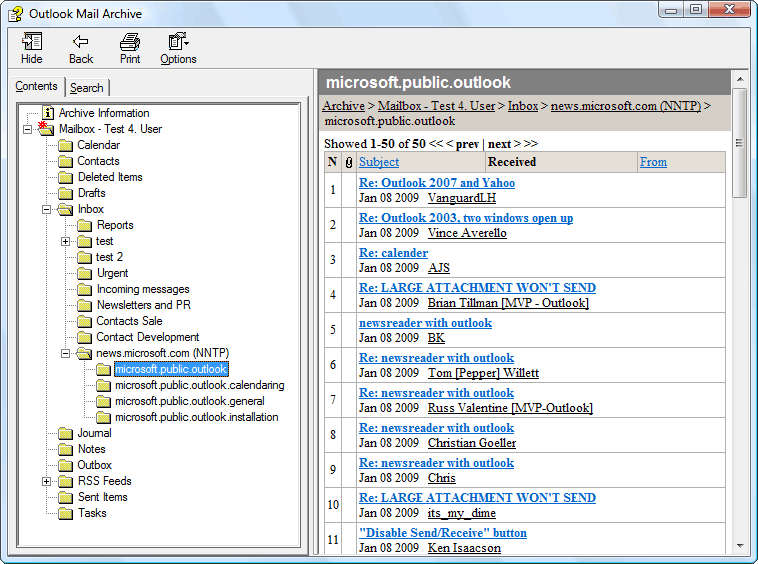Click the Mailbox - Test 4. User icon
The image size is (758, 564).
pos(46,129)
